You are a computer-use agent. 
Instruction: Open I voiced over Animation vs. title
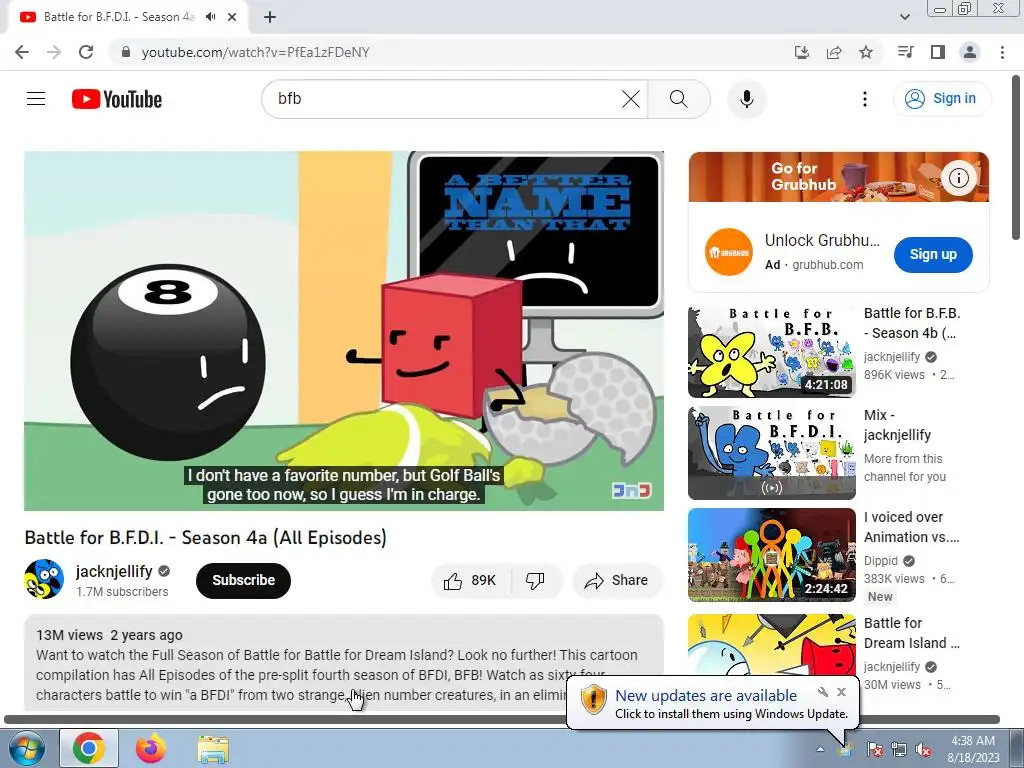tap(912, 527)
